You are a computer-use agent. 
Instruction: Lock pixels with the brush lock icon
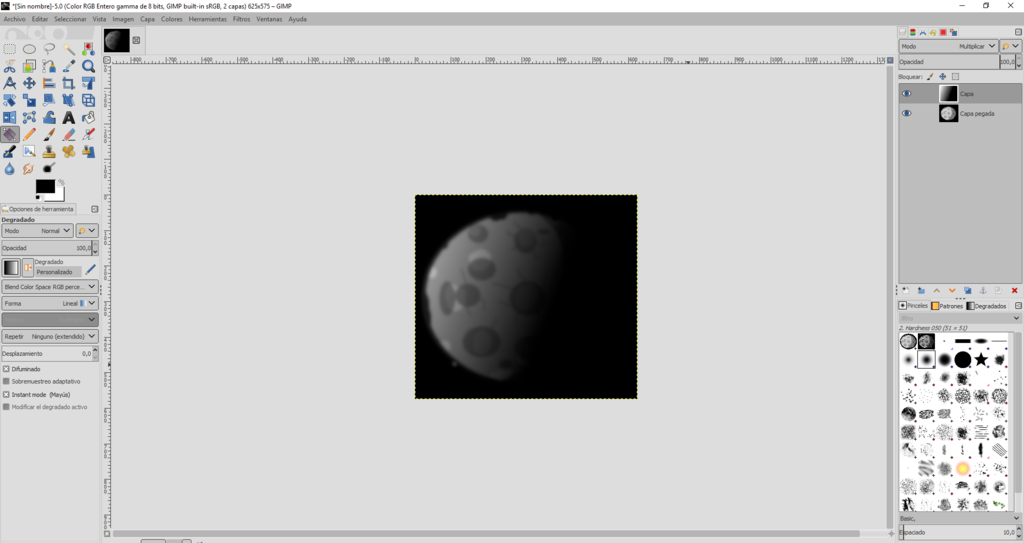[930, 76]
